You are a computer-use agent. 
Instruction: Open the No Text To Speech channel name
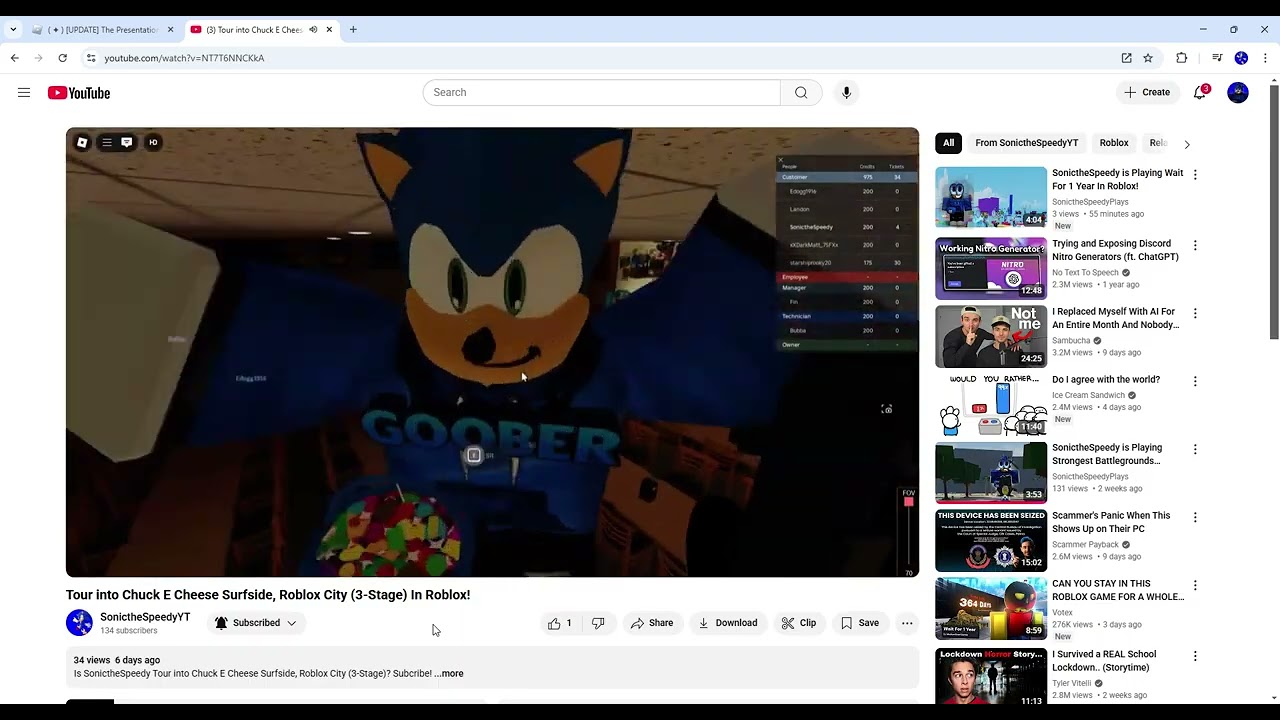tap(1085, 273)
